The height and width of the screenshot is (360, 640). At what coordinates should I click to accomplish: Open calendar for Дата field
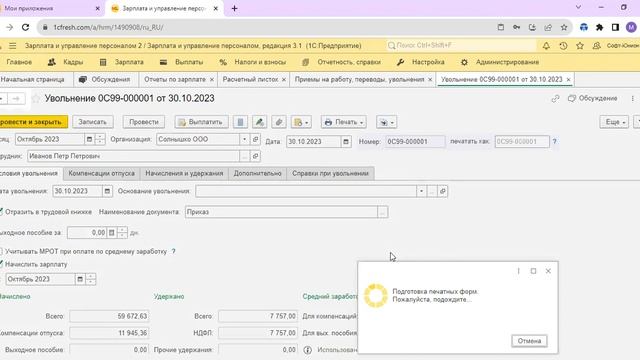click(346, 142)
